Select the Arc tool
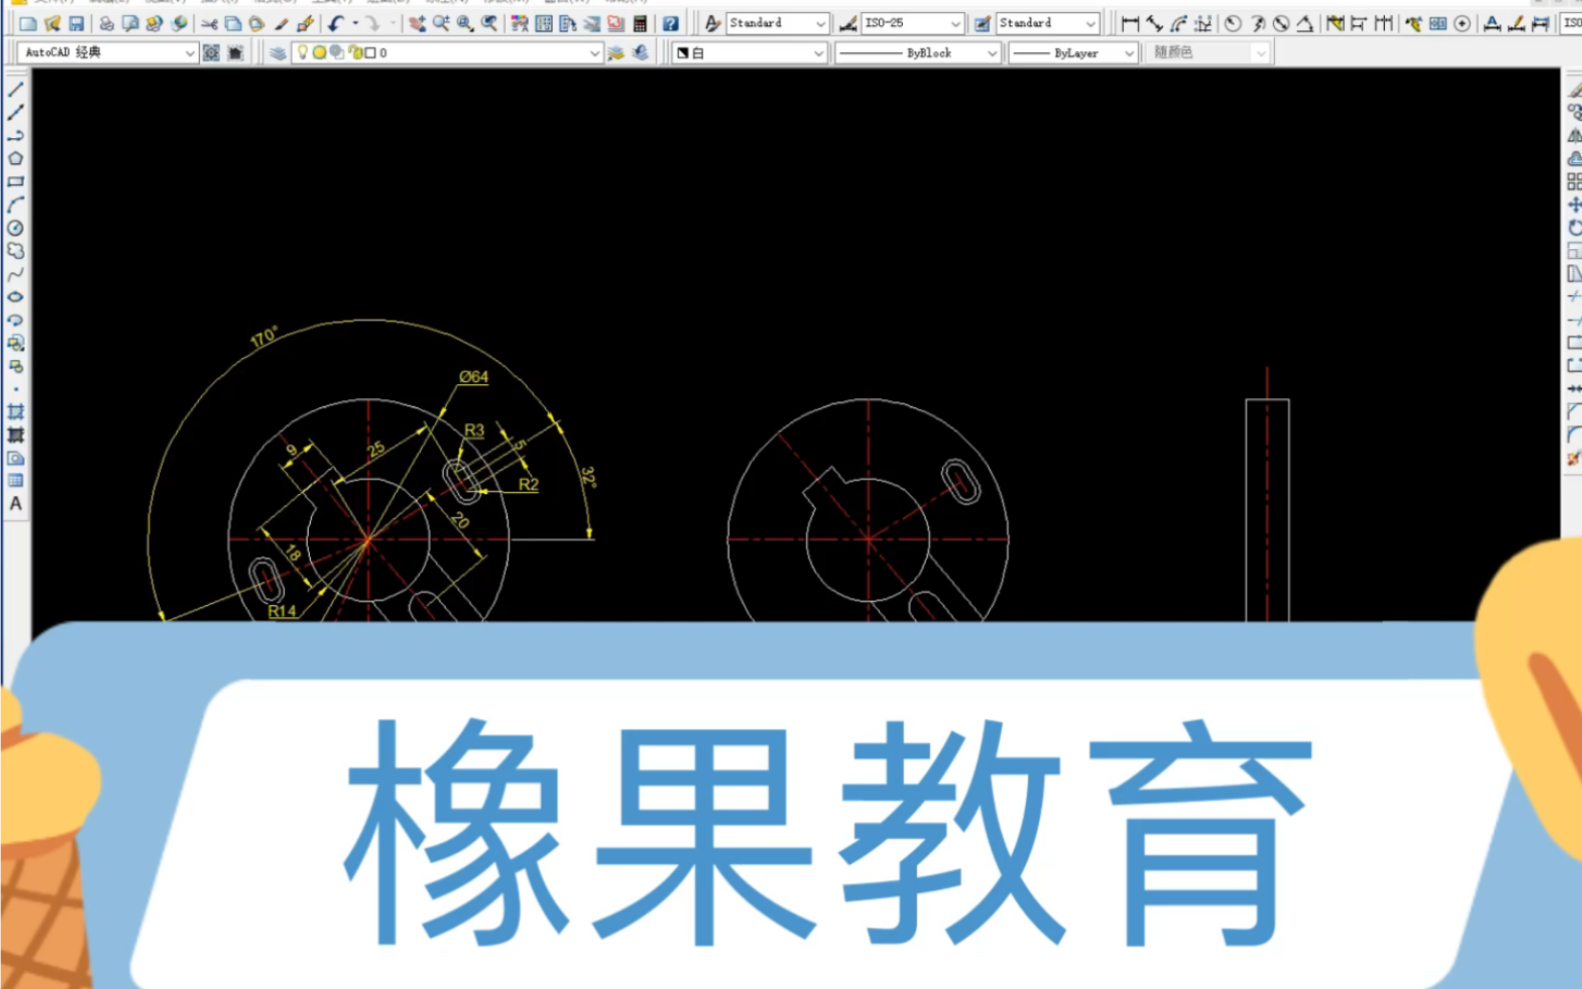1582x989 pixels. (15, 205)
